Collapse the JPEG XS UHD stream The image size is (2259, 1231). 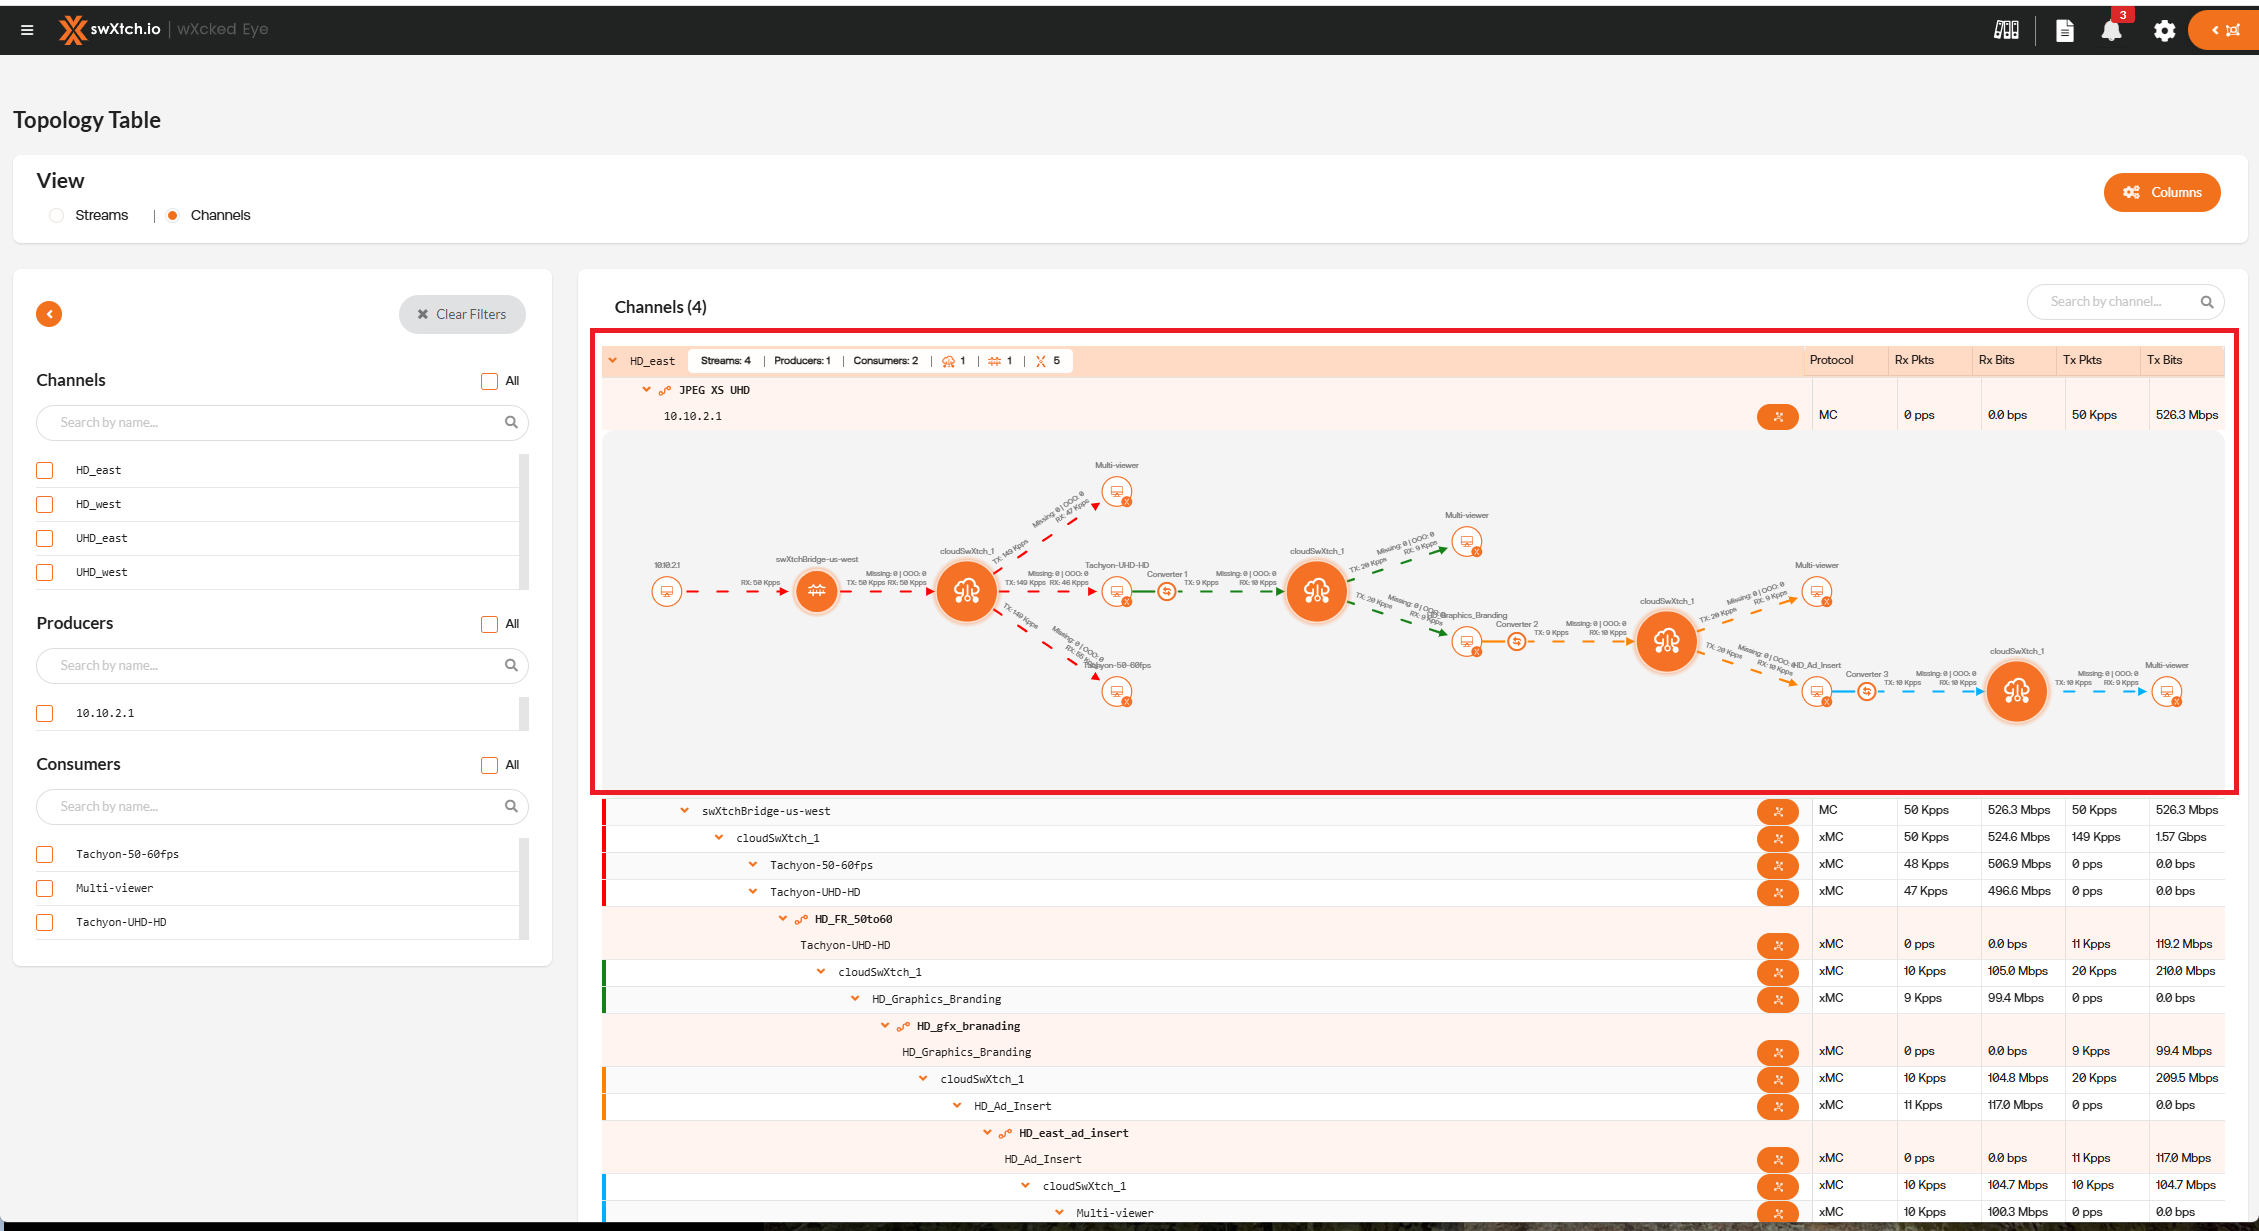click(x=646, y=390)
